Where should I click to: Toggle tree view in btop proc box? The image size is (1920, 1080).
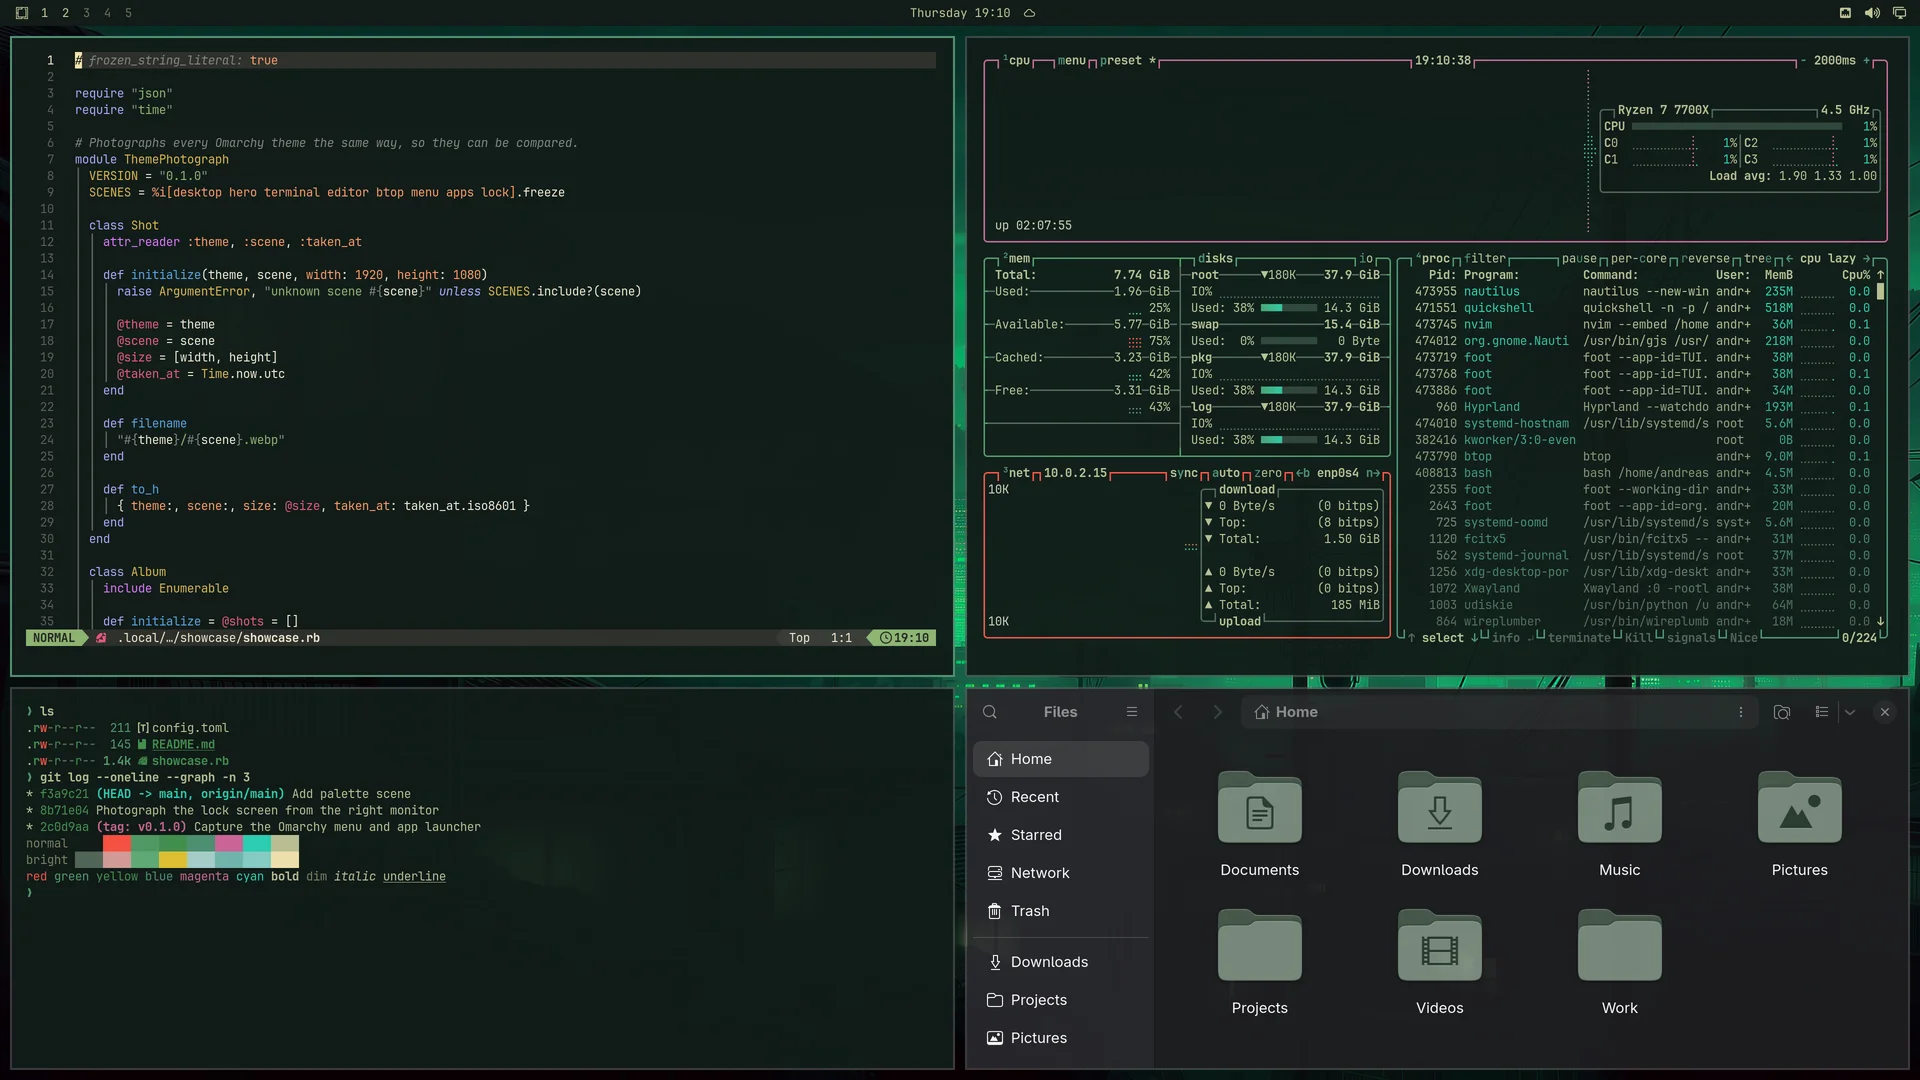[1758, 259]
